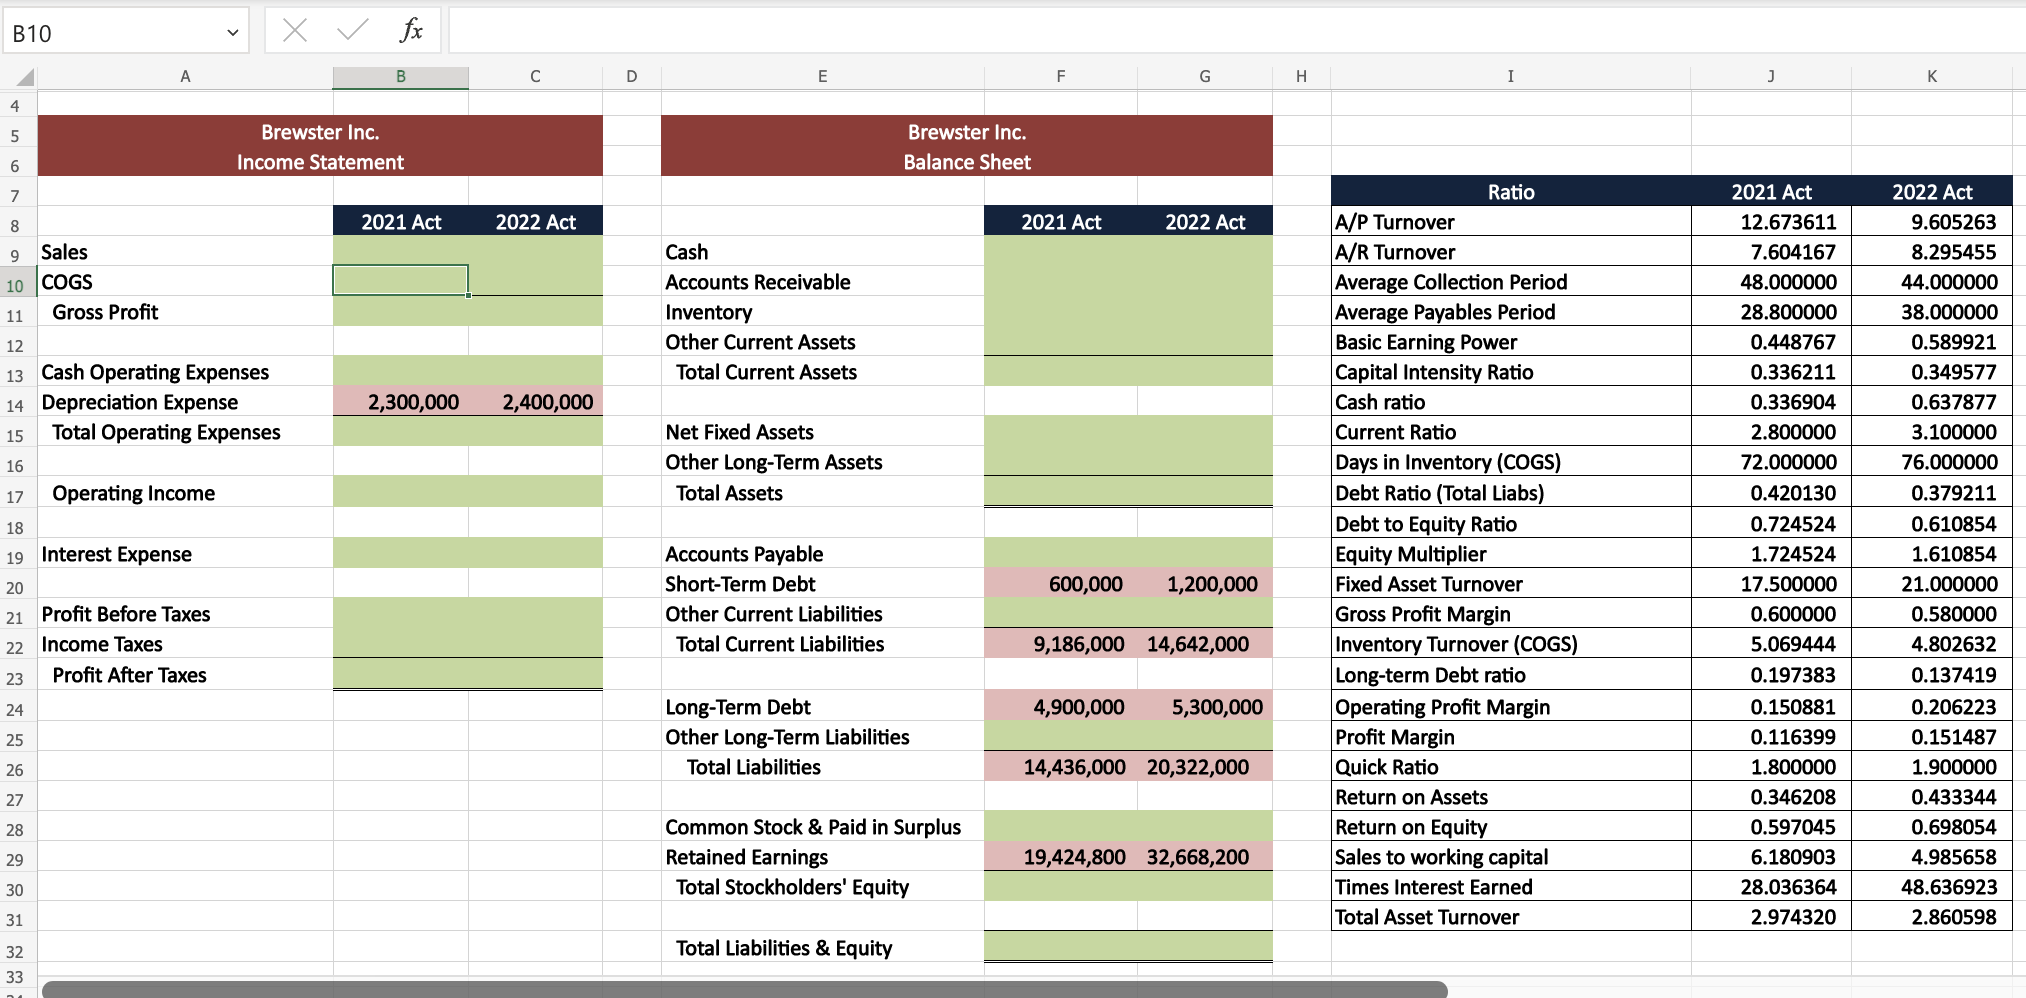
Task: Select the Balance Sheet title cell
Action: coord(966,162)
